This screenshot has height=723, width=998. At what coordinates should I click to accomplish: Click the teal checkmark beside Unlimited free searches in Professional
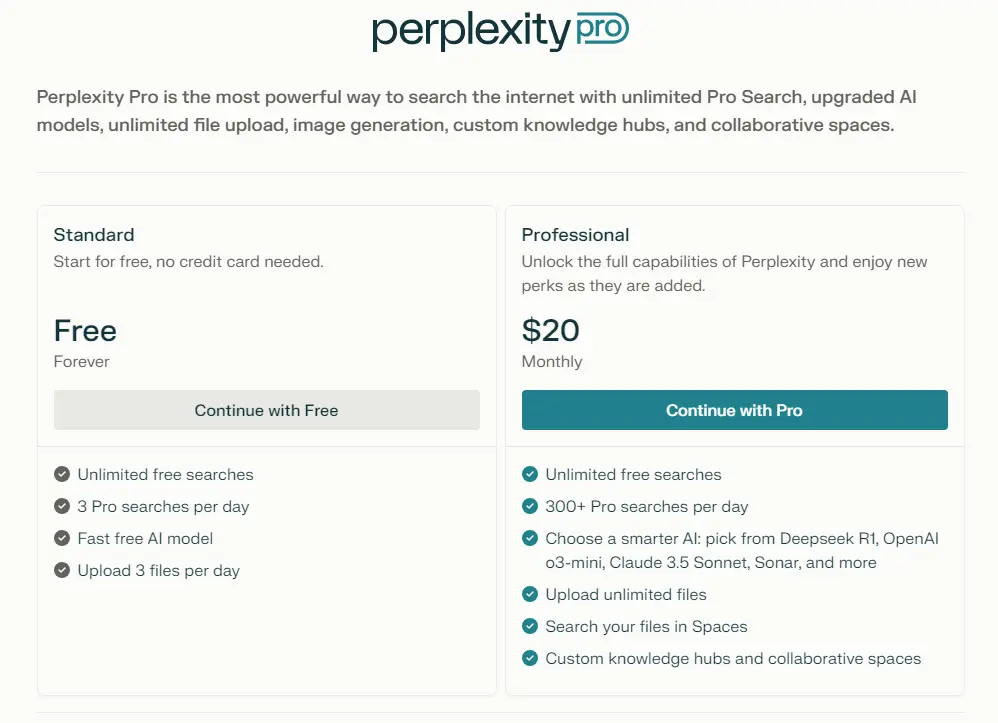pyautogui.click(x=530, y=475)
